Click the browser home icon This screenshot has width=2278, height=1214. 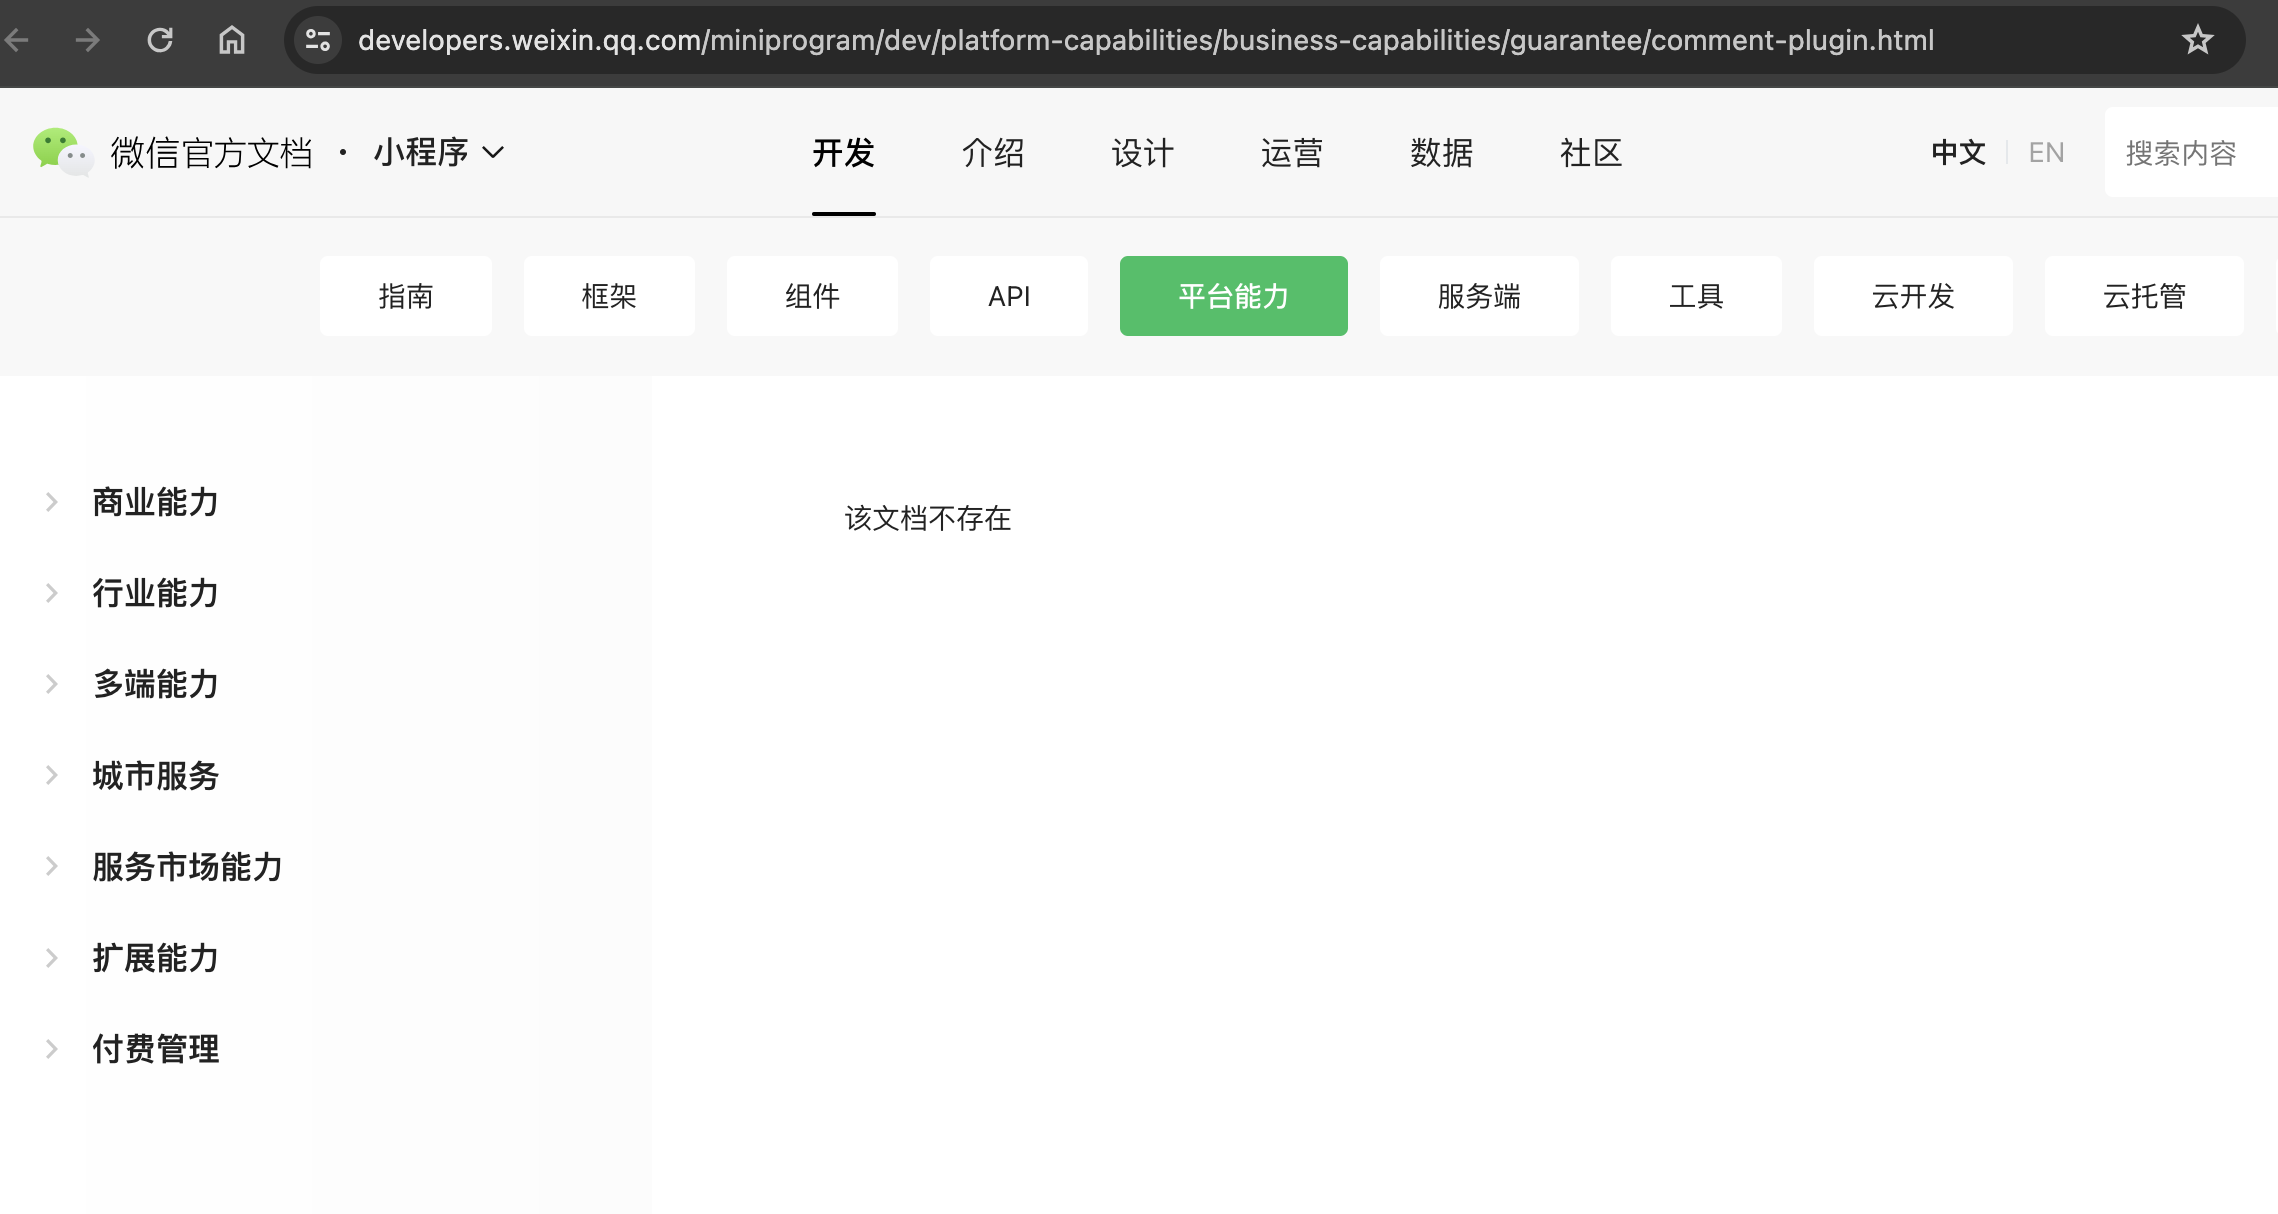tap(232, 40)
